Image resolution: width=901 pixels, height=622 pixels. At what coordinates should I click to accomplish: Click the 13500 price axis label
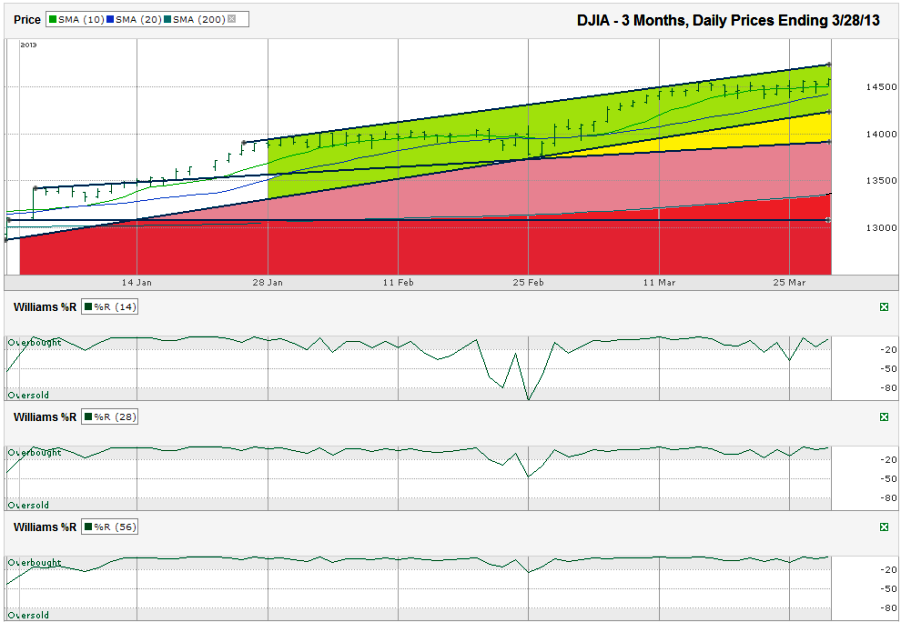click(x=881, y=181)
